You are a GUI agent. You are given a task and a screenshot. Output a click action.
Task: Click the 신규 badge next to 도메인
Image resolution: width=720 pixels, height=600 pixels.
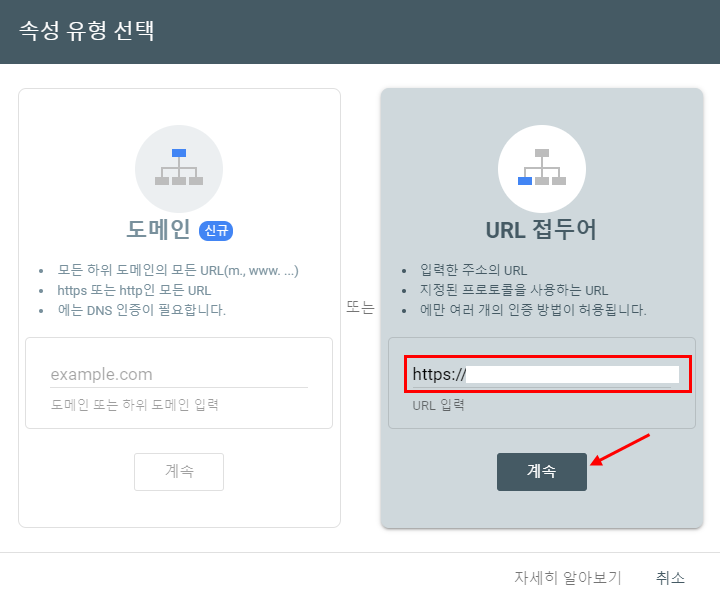pos(216,230)
